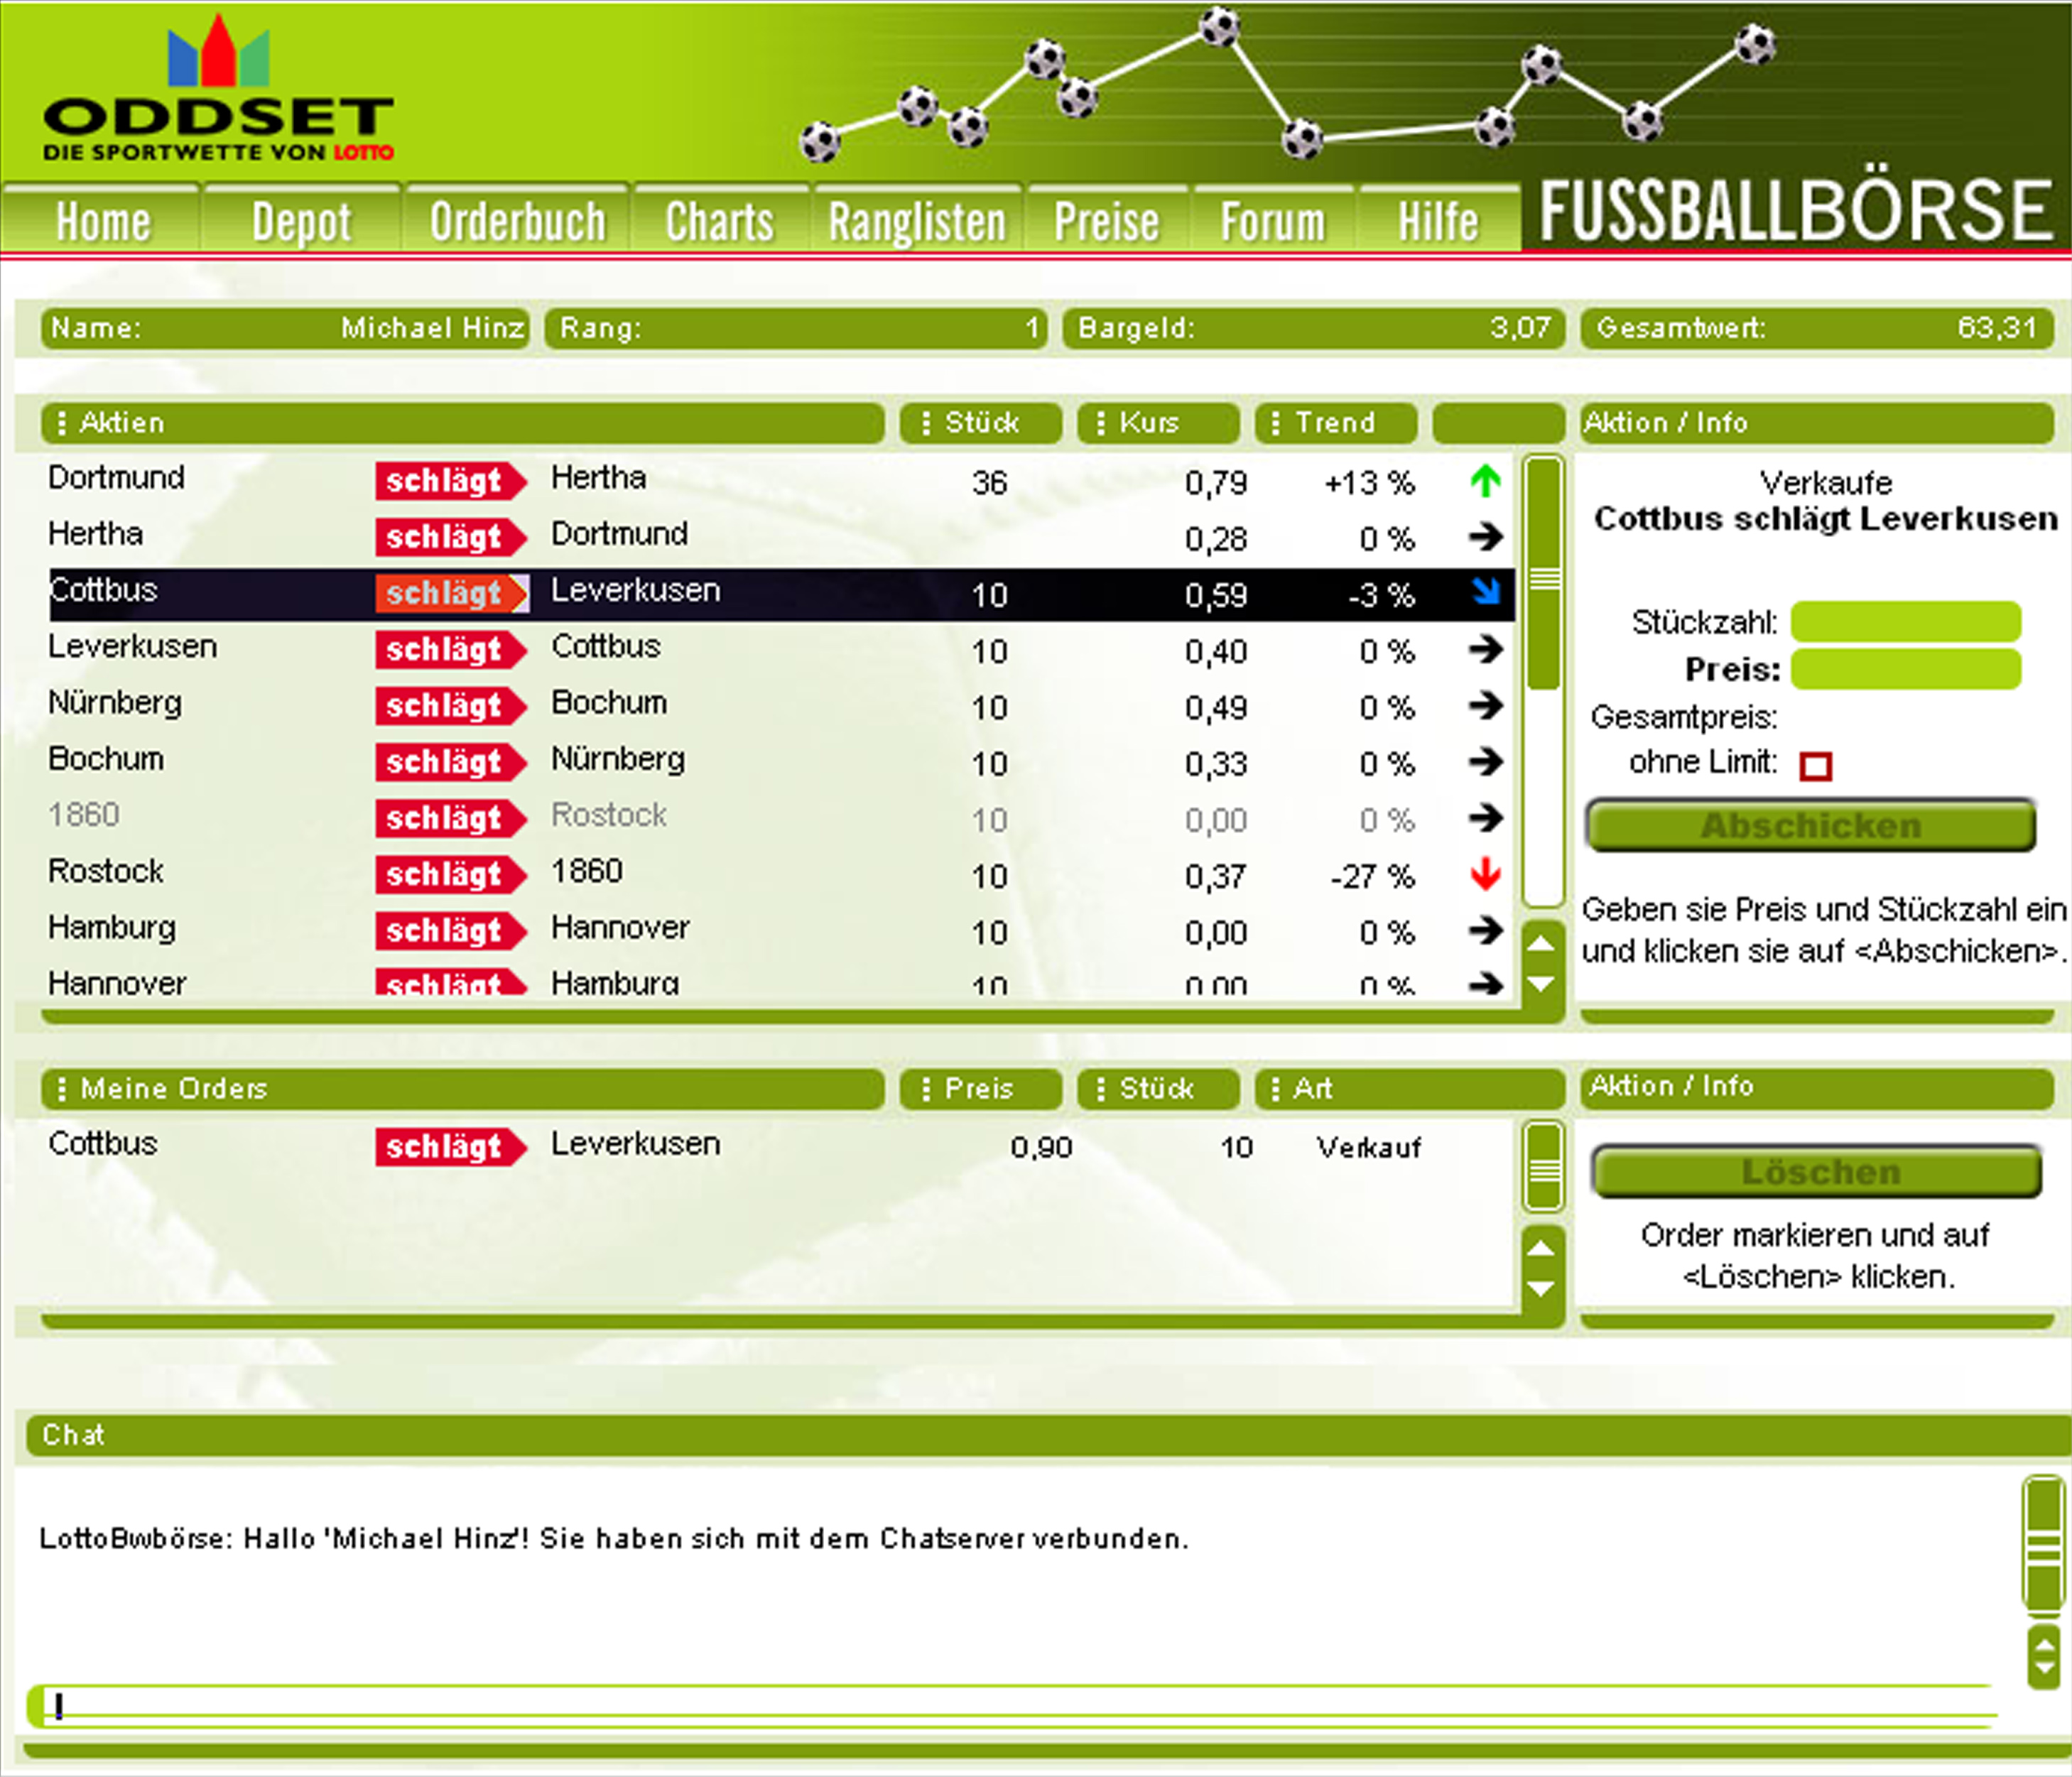Image resolution: width=2072 pixels, height=1777 pixels.
Task: Sort by the Aktien column header
Action: pyautogui.click(x=462, y=423)
